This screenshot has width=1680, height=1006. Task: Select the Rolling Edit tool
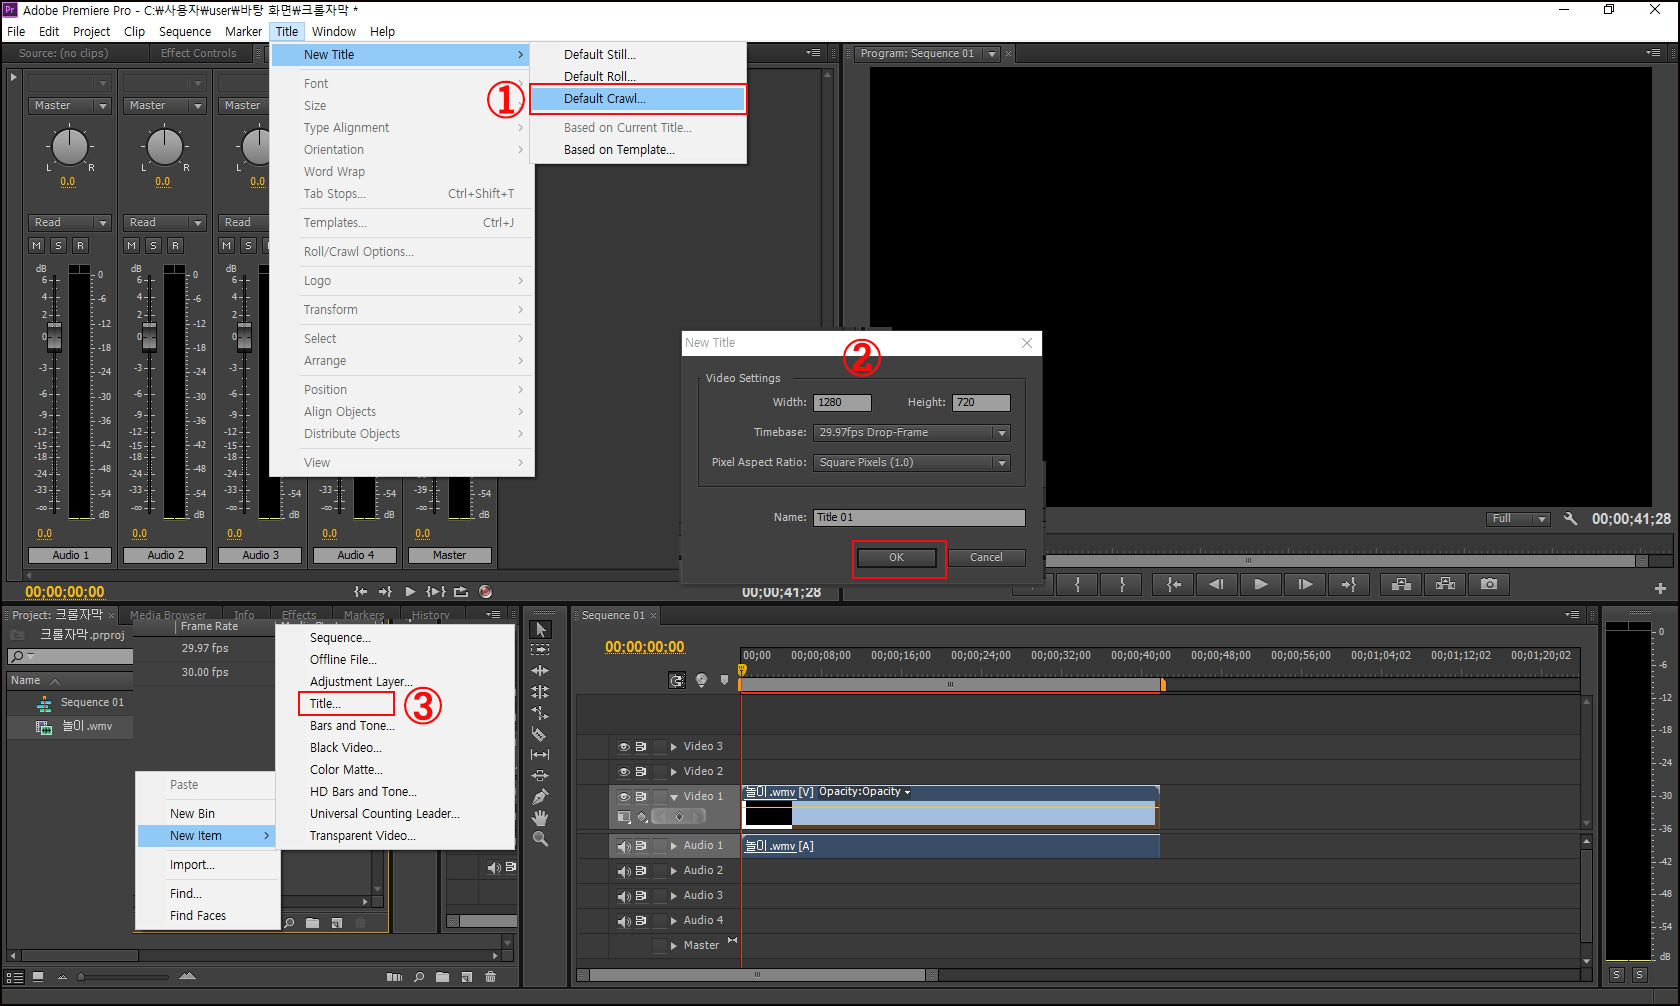[x=540, y=692]
